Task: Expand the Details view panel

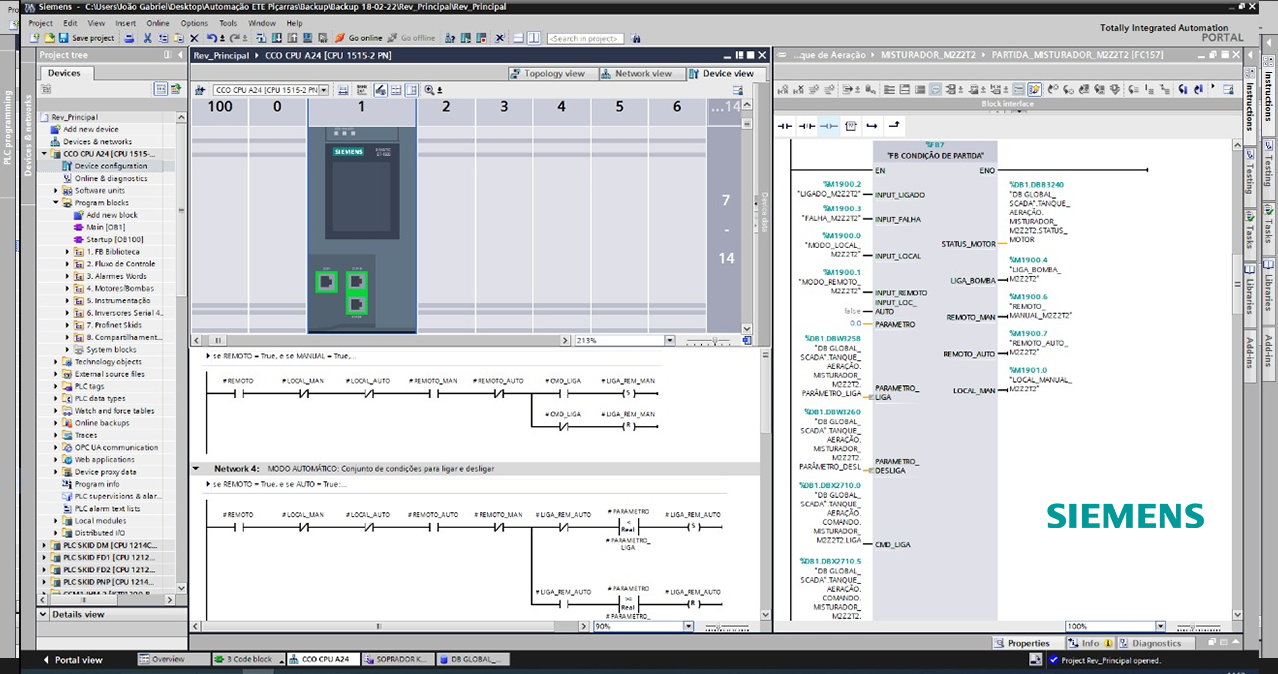Action: click(45, 614)
